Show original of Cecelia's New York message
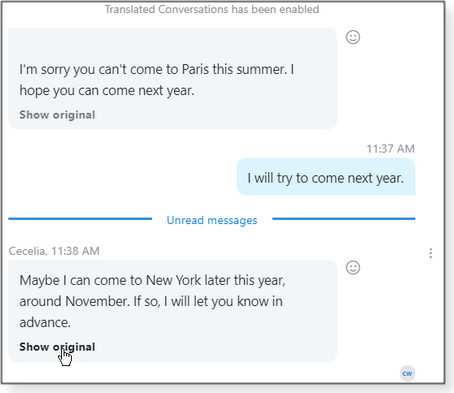Viewport: 454px width, 393px height. [57, 347]
